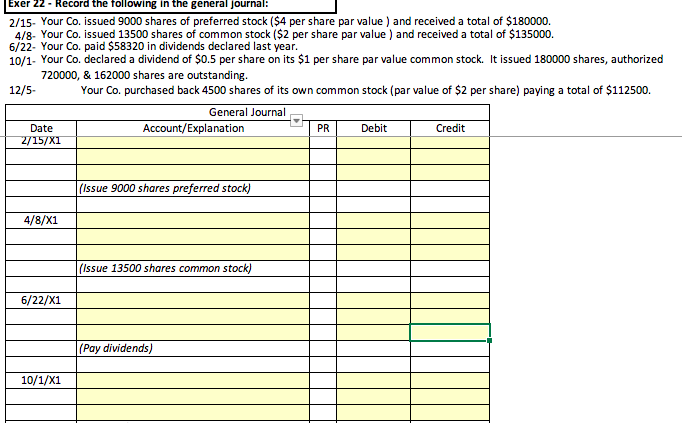Viewport: 682px width, 423px height.
Task: Click the credit cell in the 10/1/X1 row
Action: pos(450,380)
